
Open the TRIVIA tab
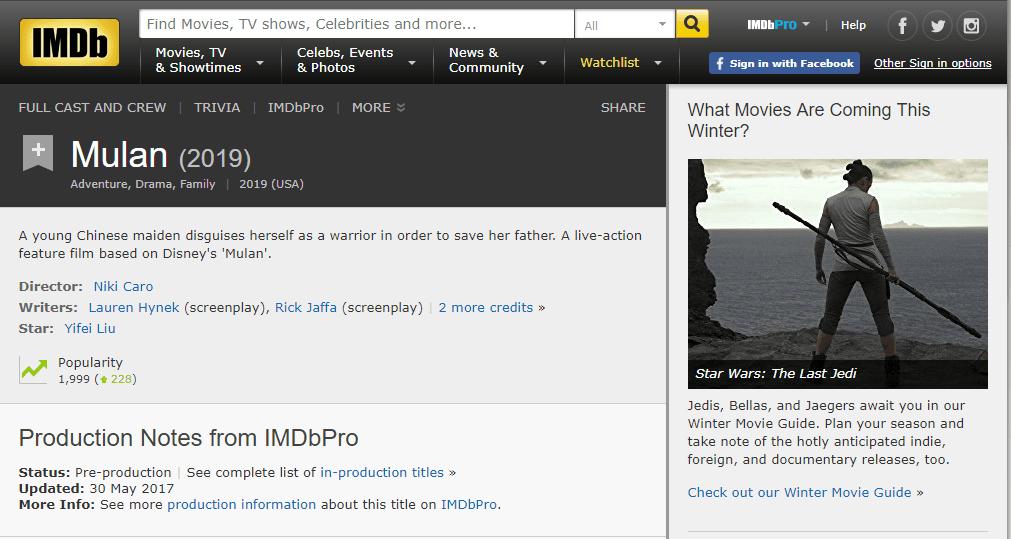point(217,108)
